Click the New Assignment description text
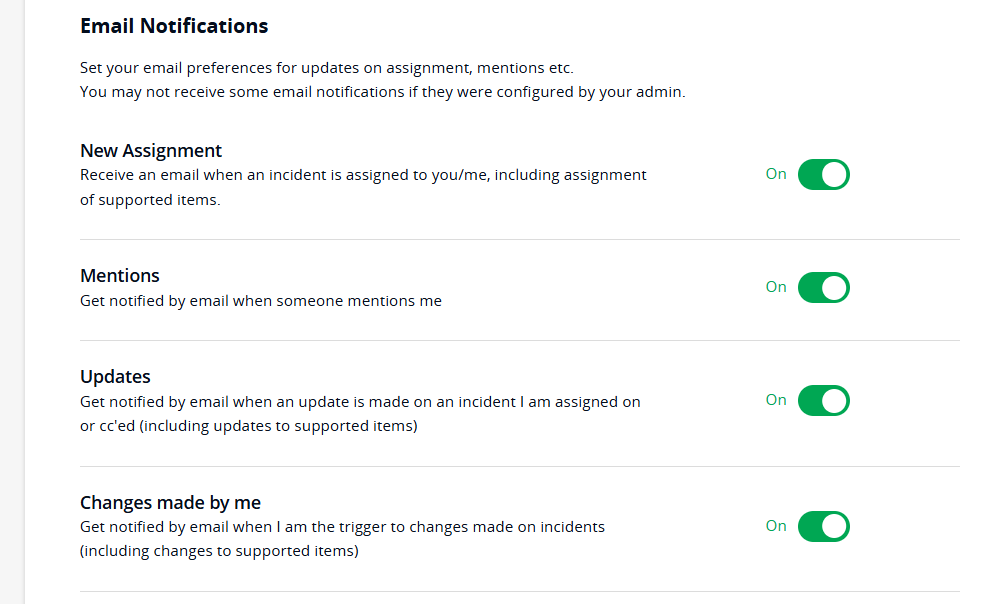984x604 pixels. (x=363, y=187)
